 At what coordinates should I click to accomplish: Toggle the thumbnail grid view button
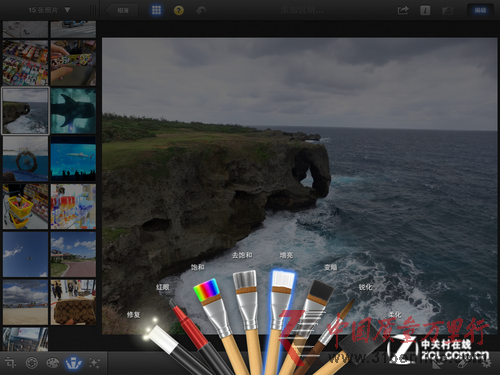click(x=156, y=10)
